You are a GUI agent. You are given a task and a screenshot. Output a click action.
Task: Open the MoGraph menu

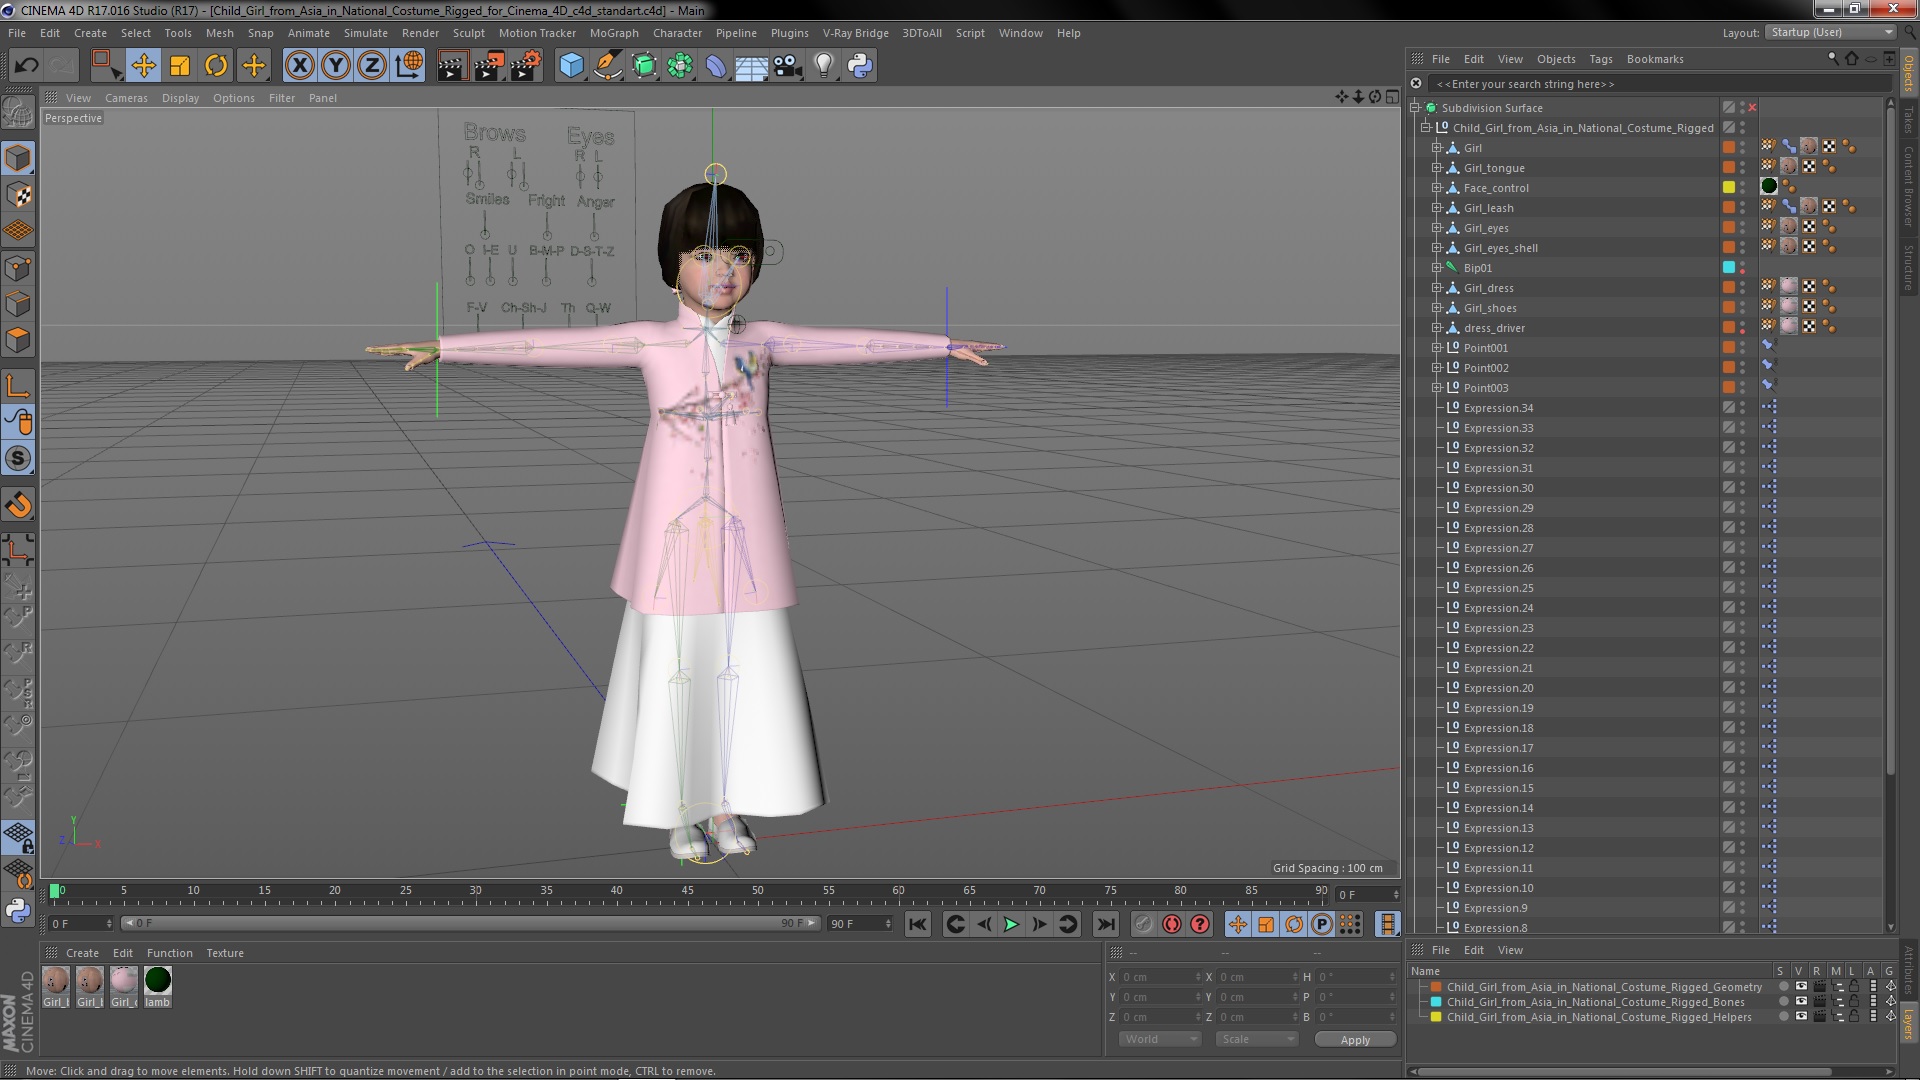tap(614, 33)
